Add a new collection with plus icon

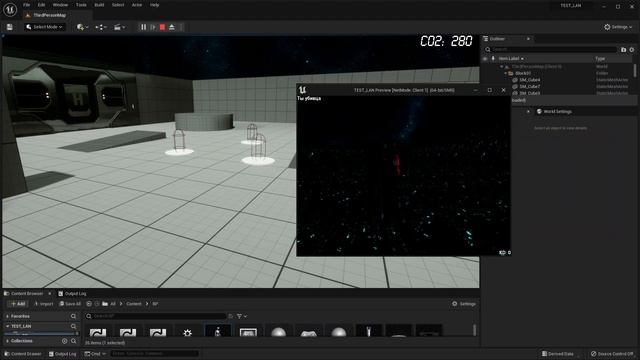(x=64, y=341)
